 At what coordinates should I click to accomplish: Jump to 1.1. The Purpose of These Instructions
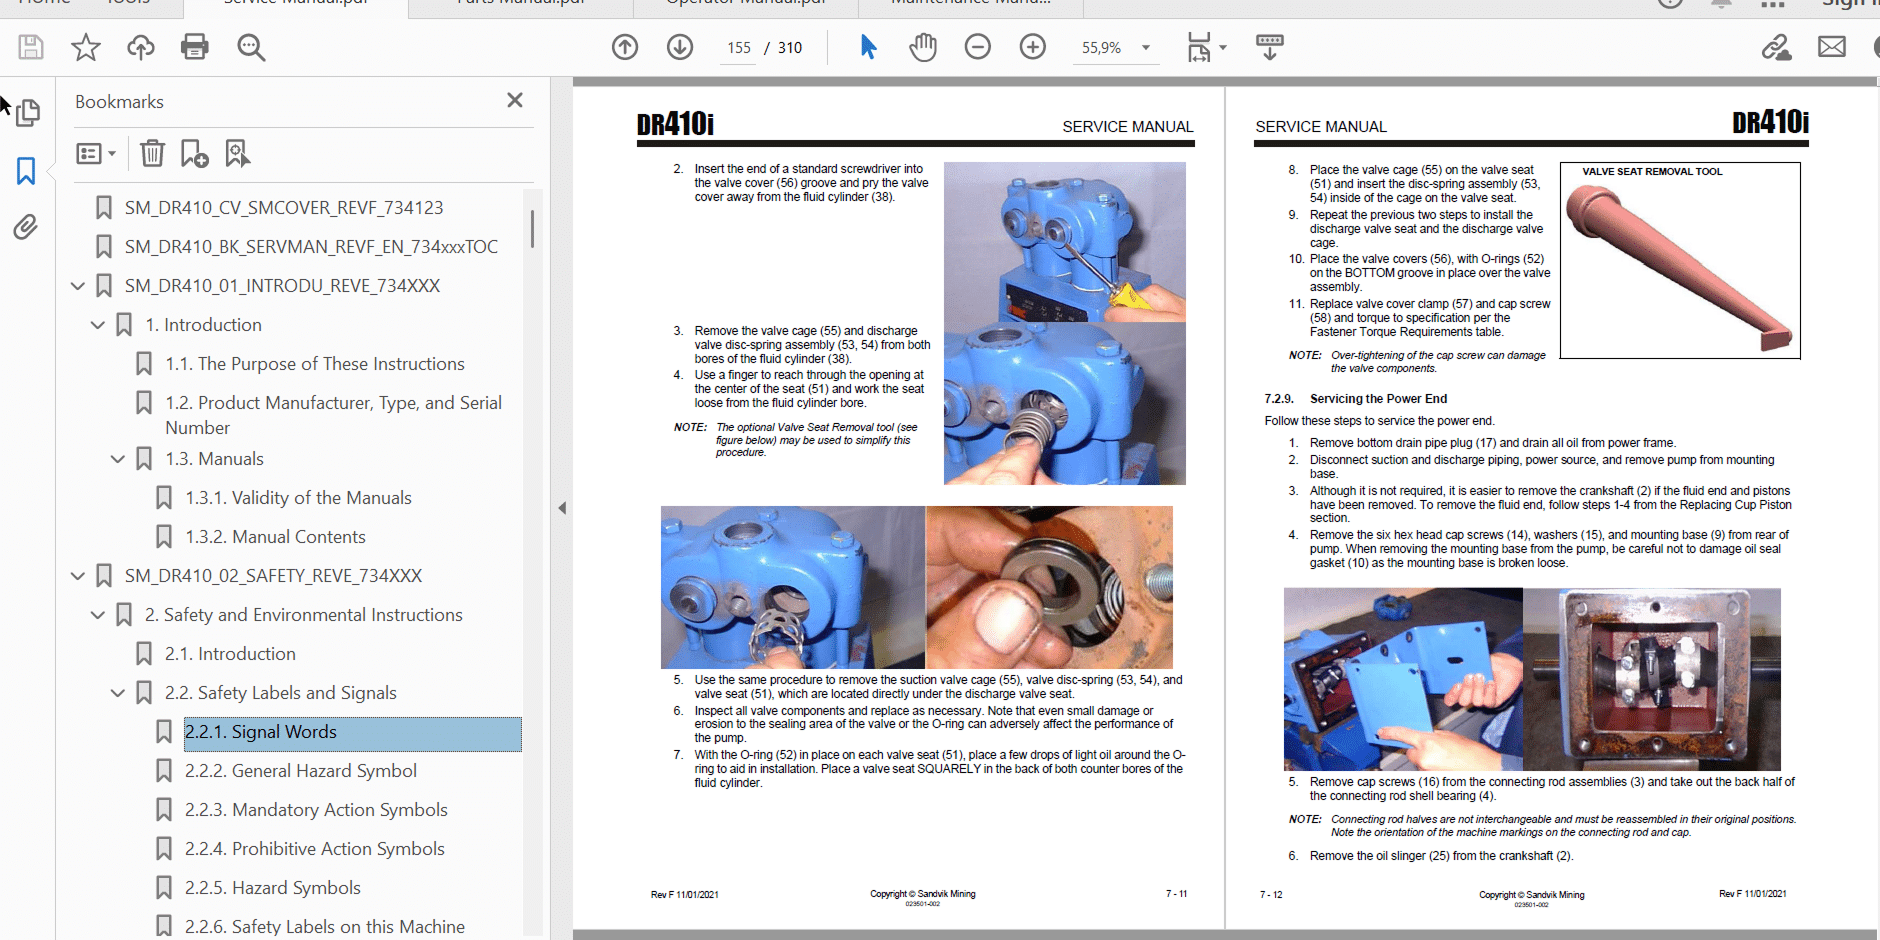click(315, 364)
